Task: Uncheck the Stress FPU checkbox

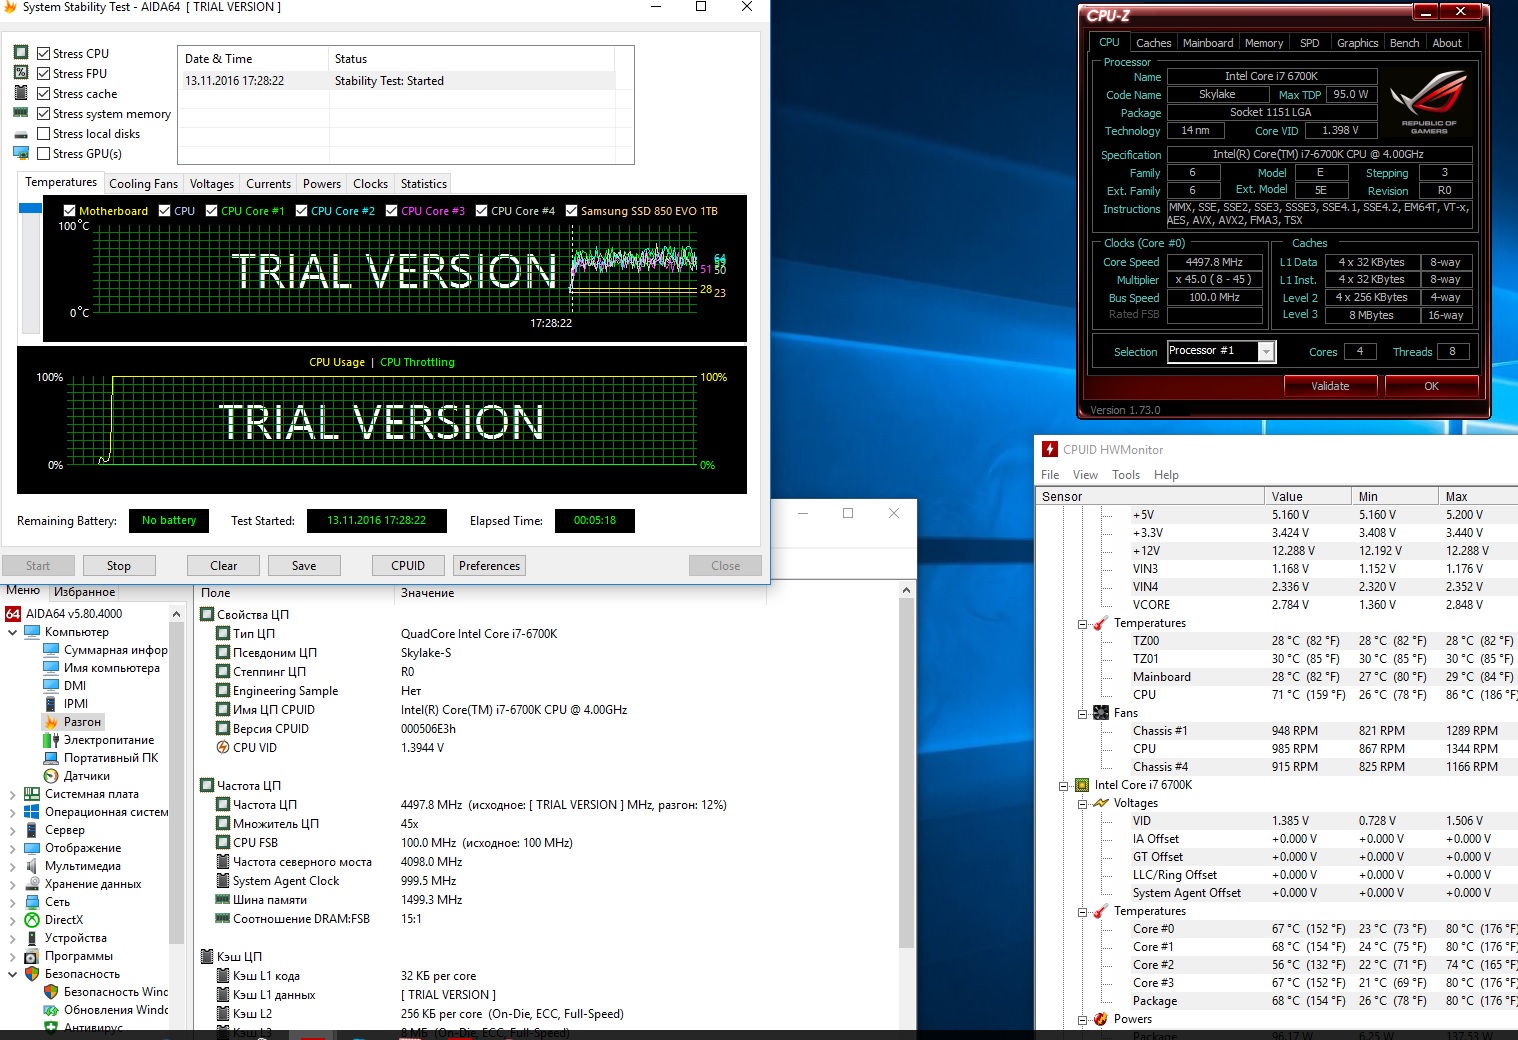Action: pos(43,74)
